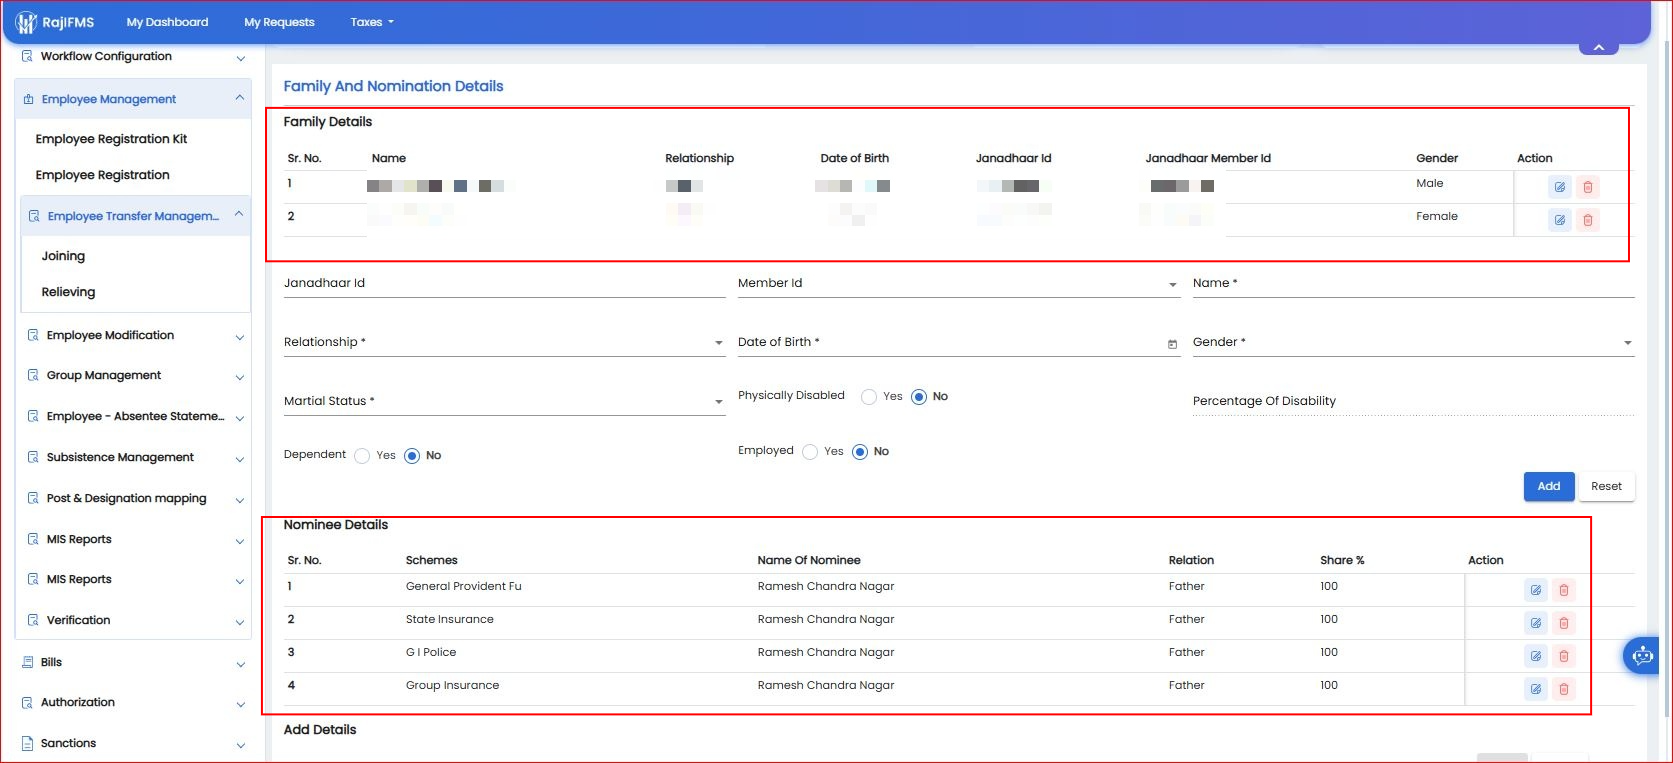Open the Relationship dropdown
The image size is (1673, 763).
click(504, 343)
